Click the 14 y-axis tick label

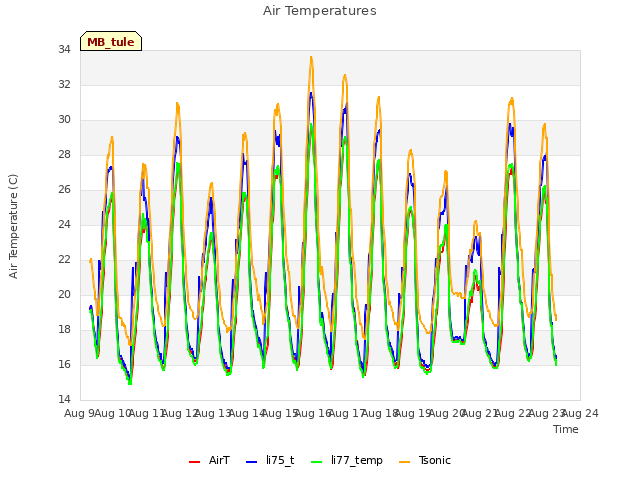point(64,399)
